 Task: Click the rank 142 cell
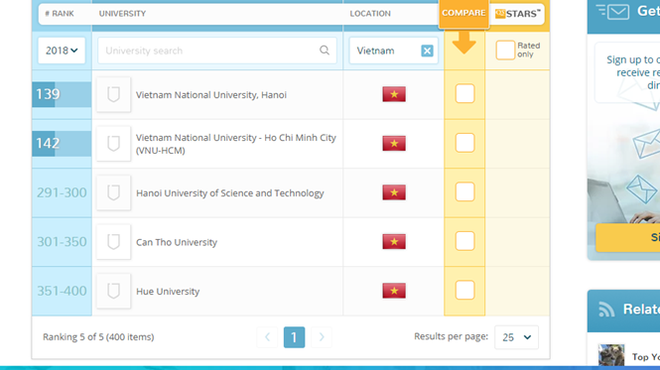61,144
